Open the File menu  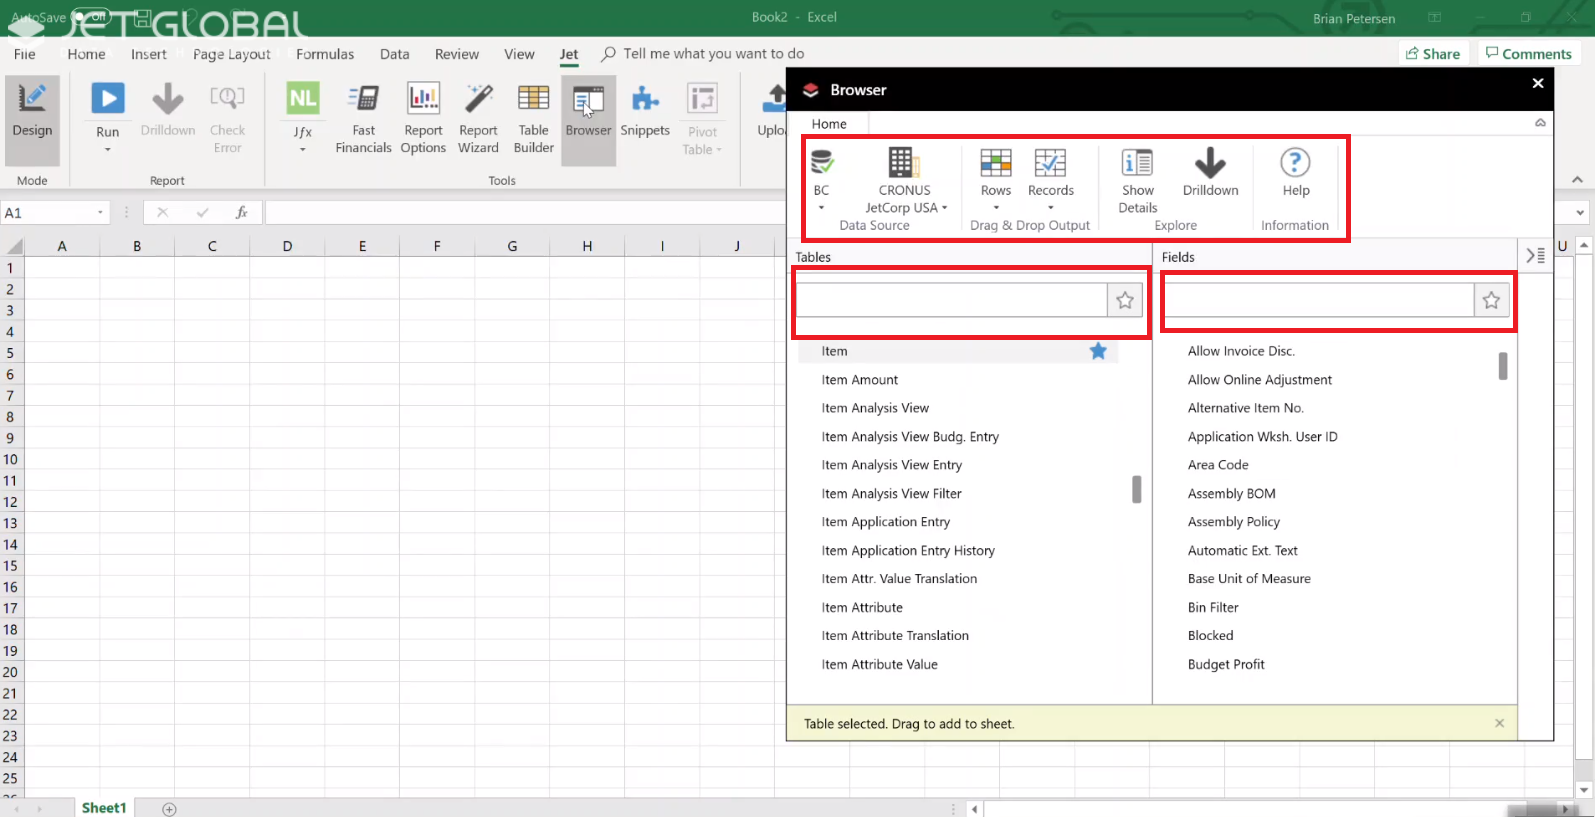click(25, 54)
